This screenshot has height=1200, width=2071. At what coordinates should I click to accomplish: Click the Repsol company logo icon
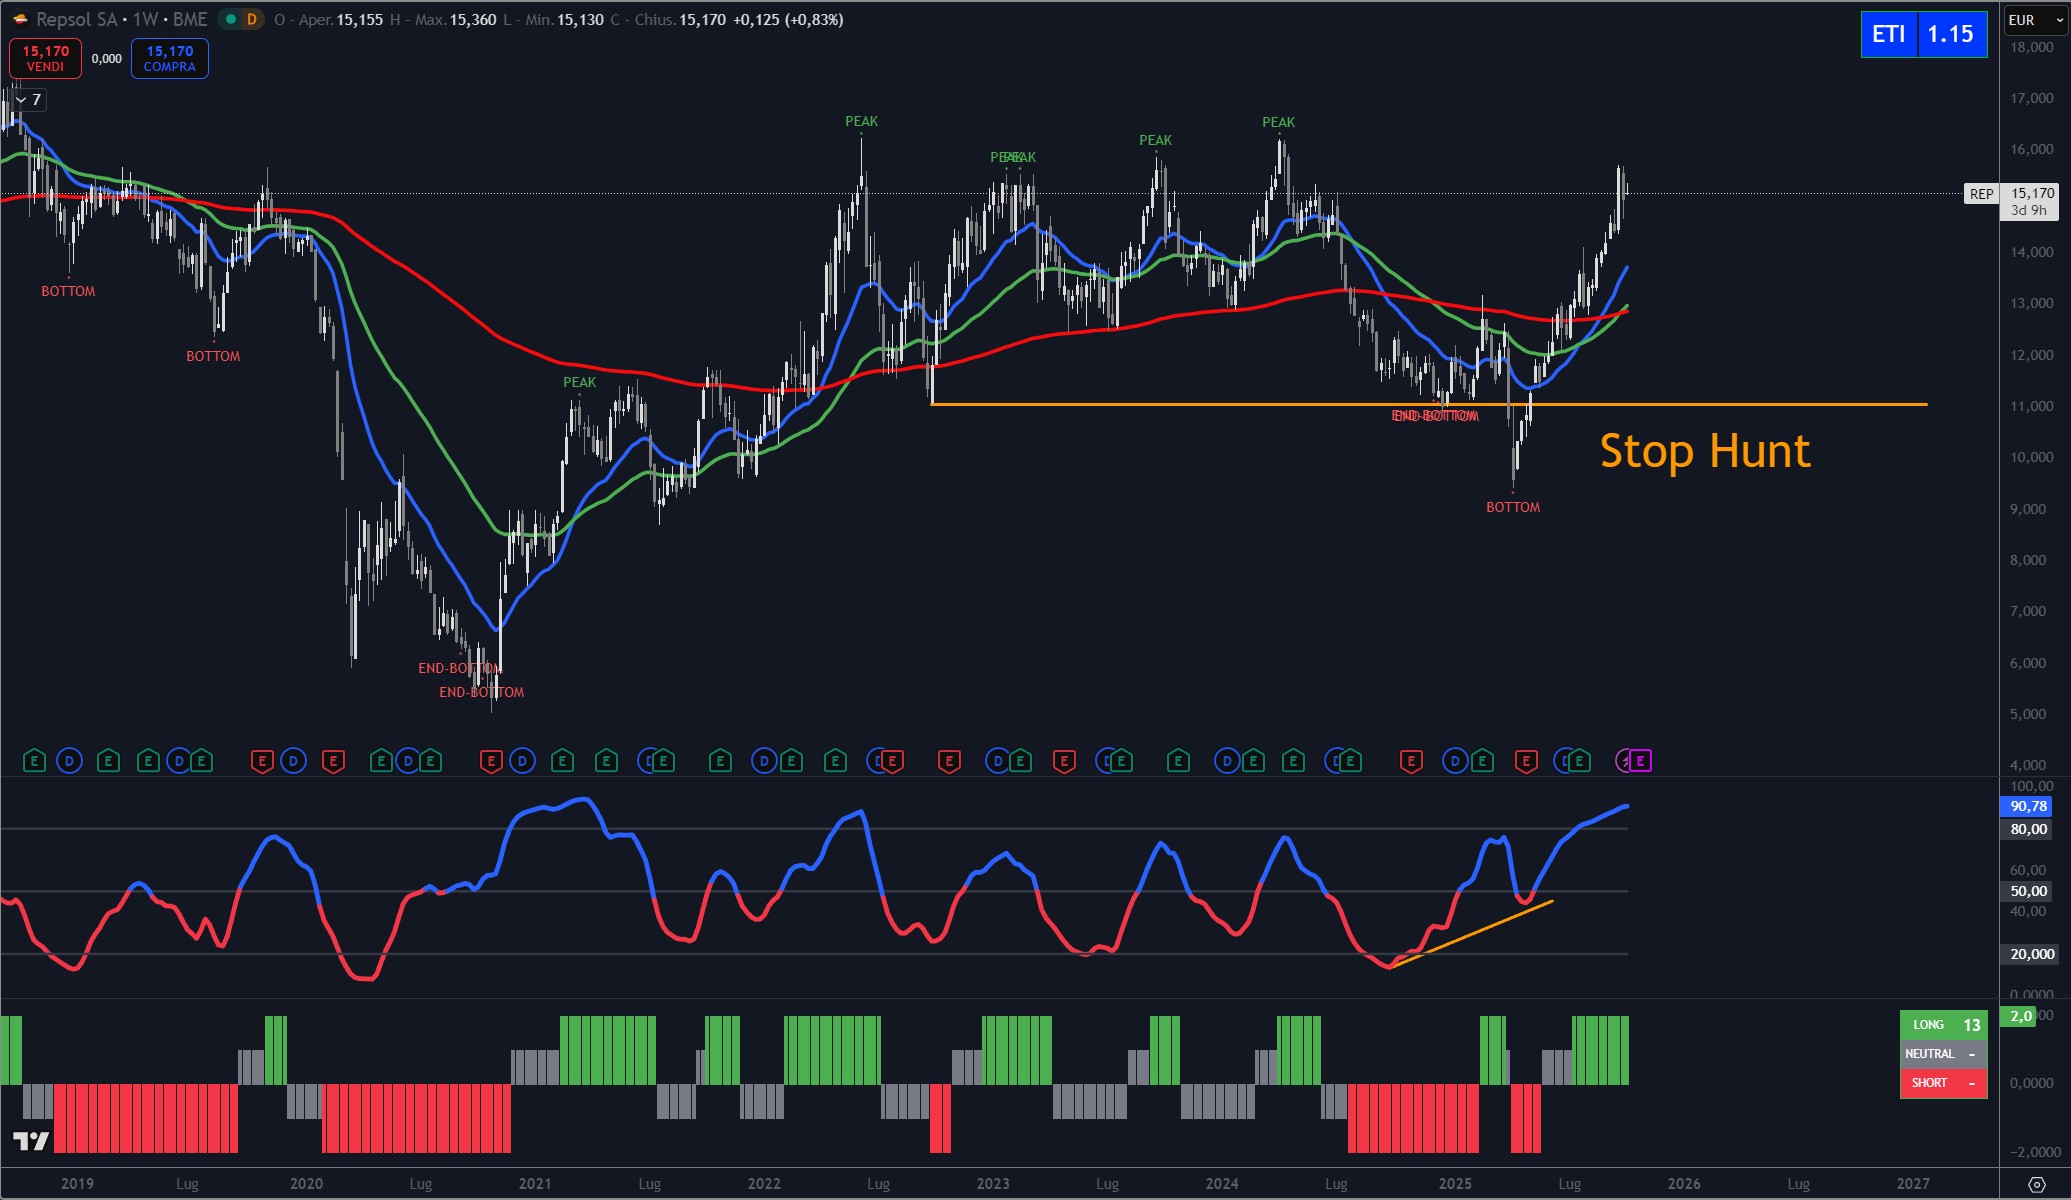point(19,19)
